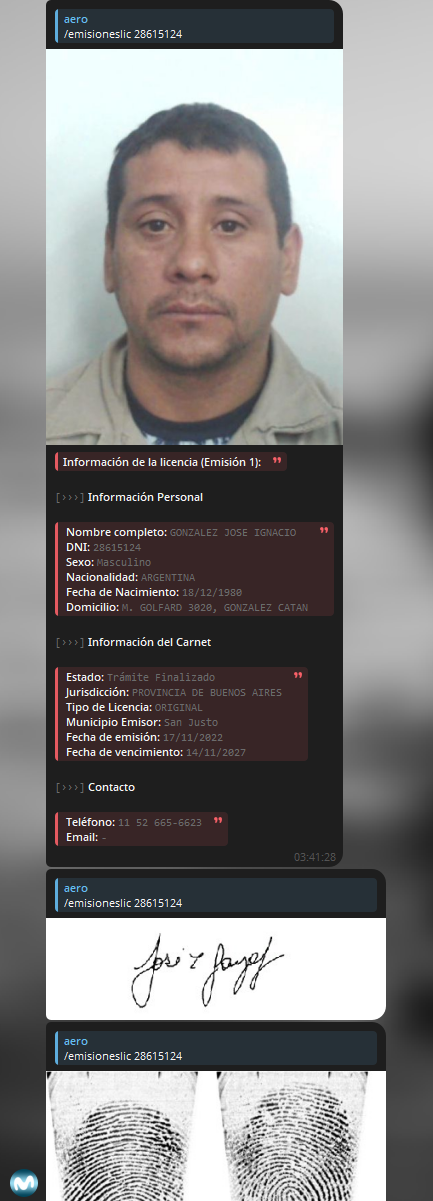Image resolution: width=433 pixels, height=1201 pixels.
Task: Open the handwritten signature image
Action: (216, 966)
